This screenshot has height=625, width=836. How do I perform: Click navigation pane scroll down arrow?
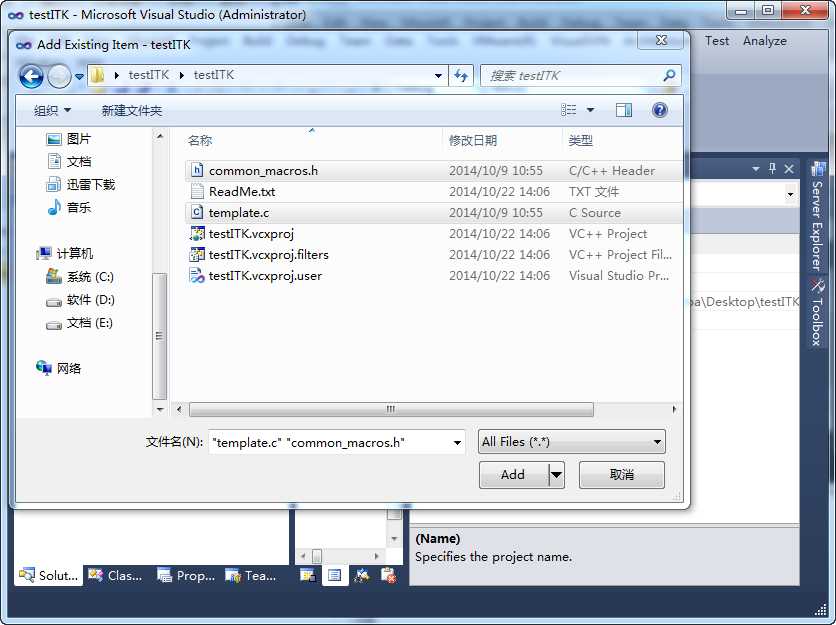coord(160,410)
